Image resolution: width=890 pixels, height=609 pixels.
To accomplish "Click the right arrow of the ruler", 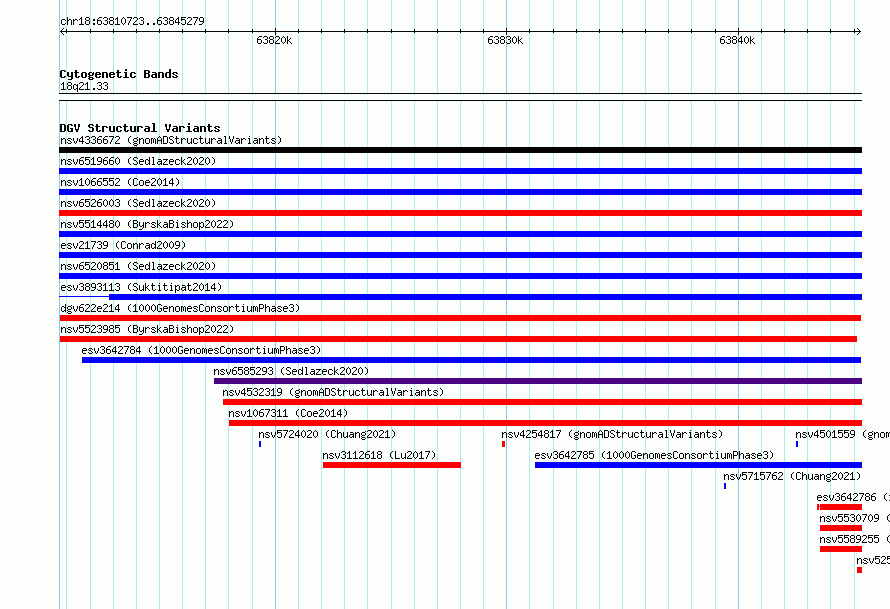I will click(858, 31).
